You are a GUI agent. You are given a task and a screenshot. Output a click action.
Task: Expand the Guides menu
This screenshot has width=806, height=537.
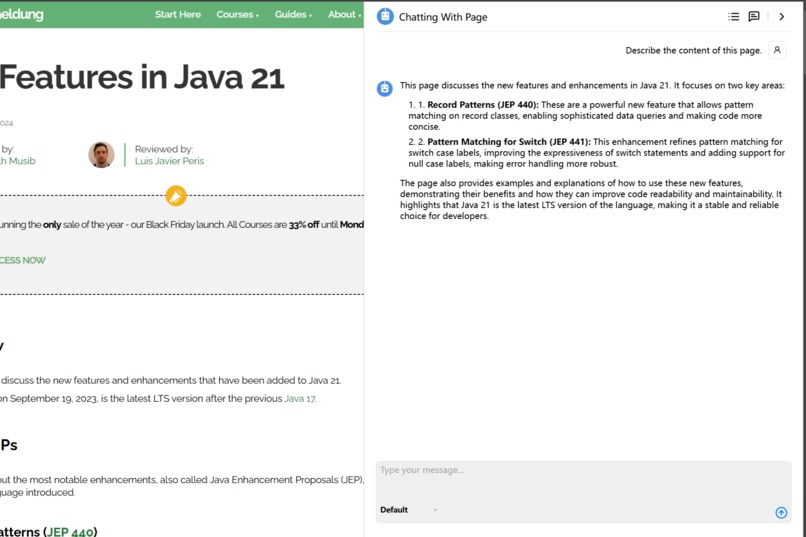click(293, 14)
